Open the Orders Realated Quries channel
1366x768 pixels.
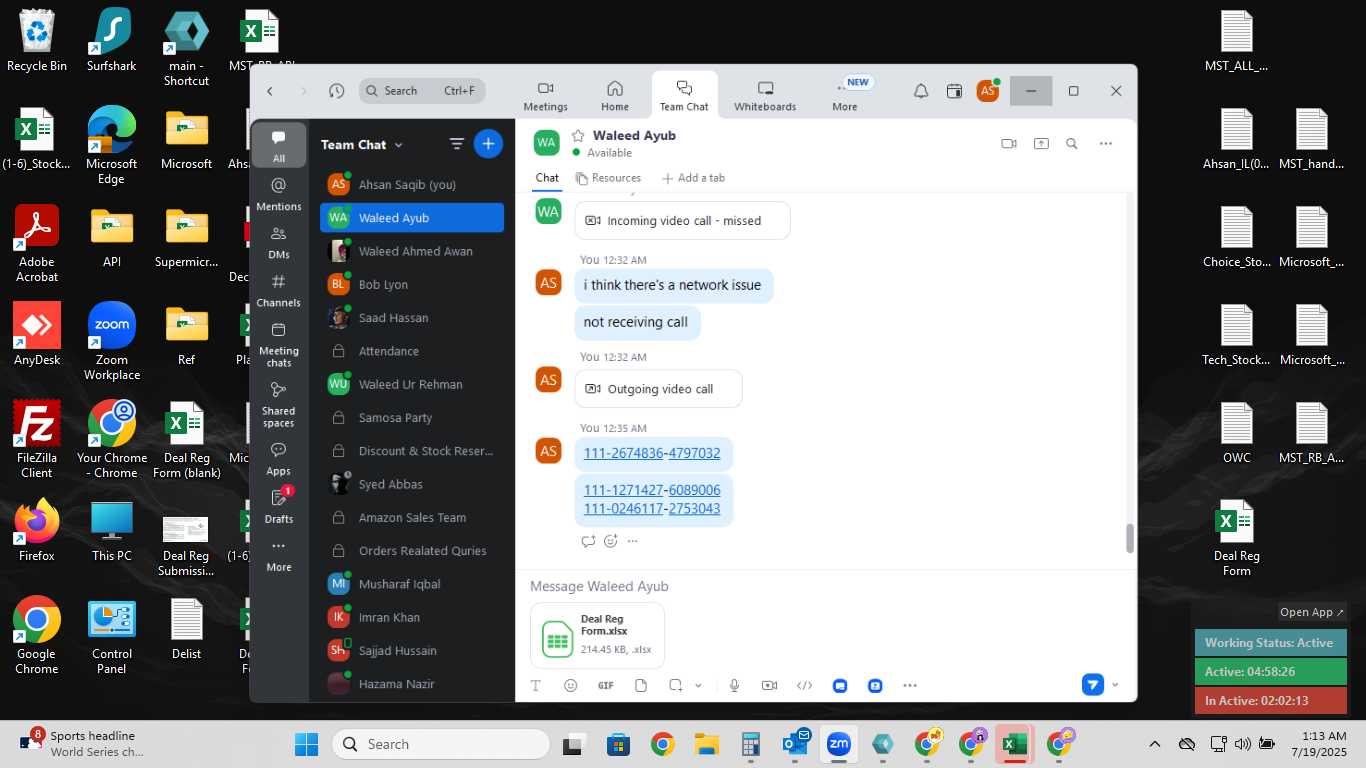point(412,551)
